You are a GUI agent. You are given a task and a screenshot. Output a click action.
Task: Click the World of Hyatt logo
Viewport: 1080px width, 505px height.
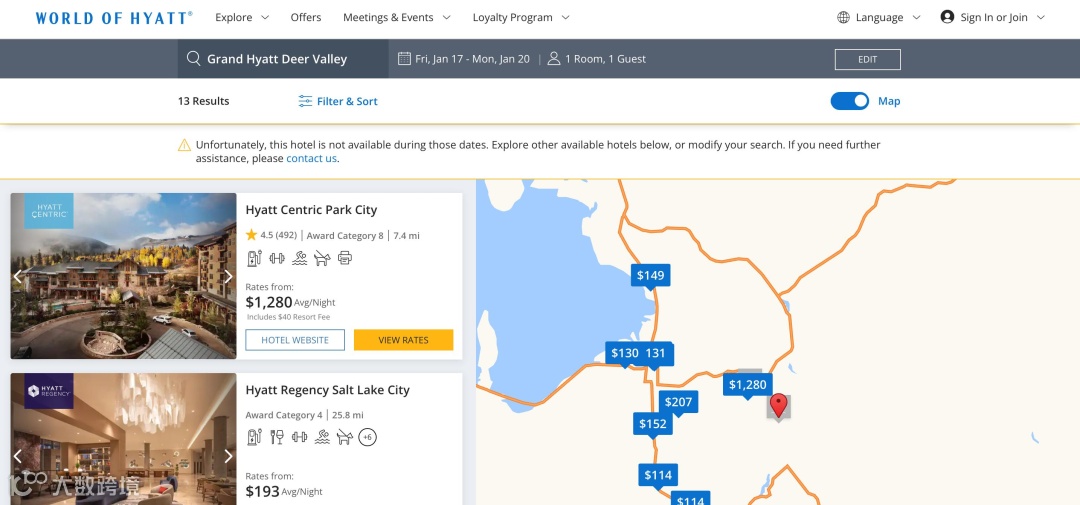(x=114, y=18)
